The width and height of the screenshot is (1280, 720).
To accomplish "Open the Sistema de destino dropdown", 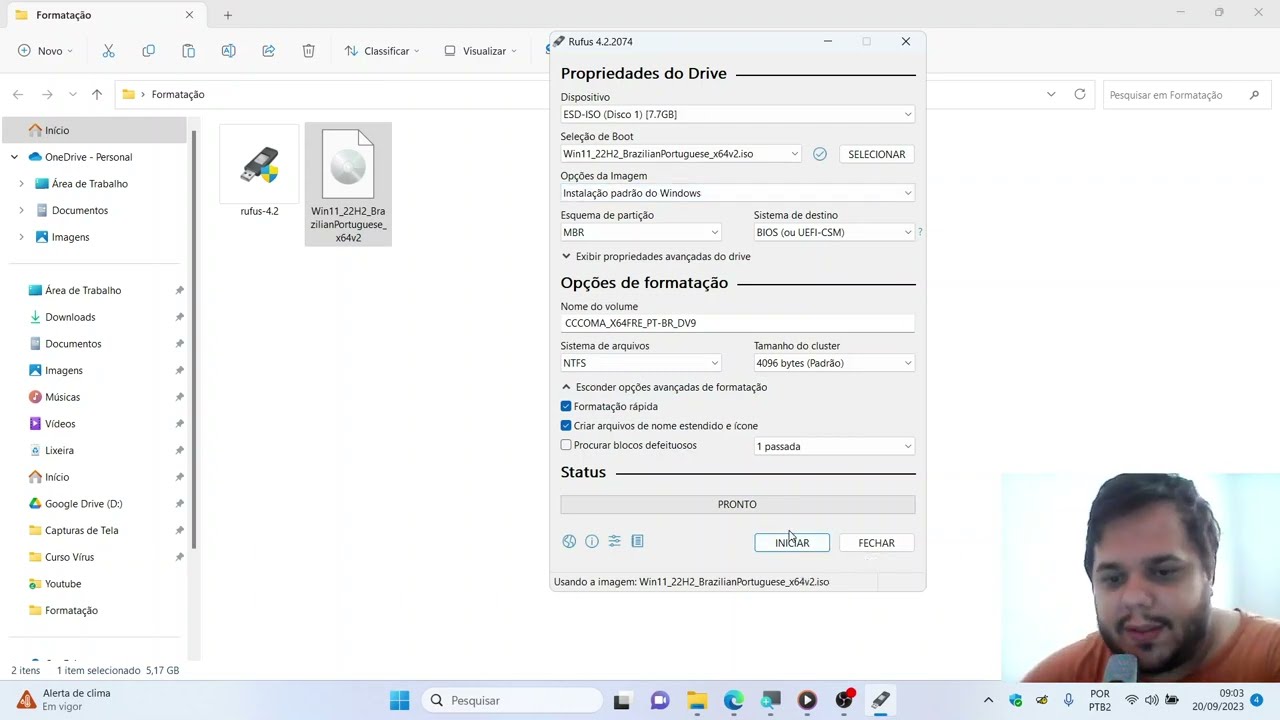I will pos(834,232).
